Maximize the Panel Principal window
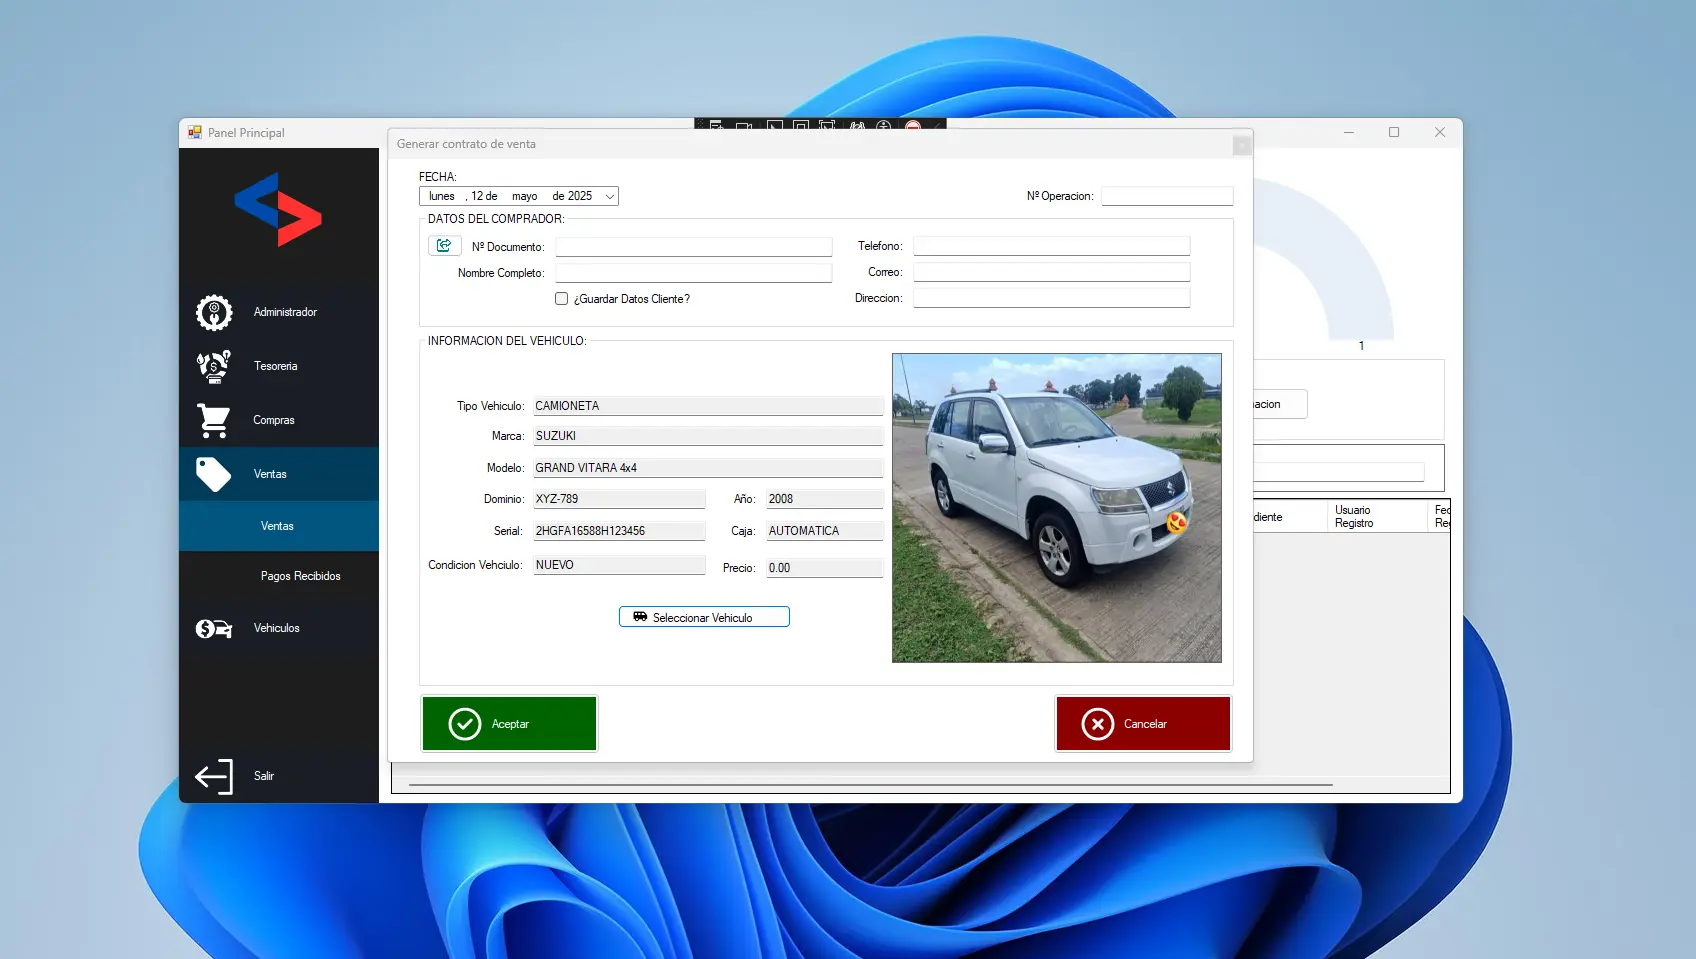The image size is (1696, 959). tap(1394, 132)
